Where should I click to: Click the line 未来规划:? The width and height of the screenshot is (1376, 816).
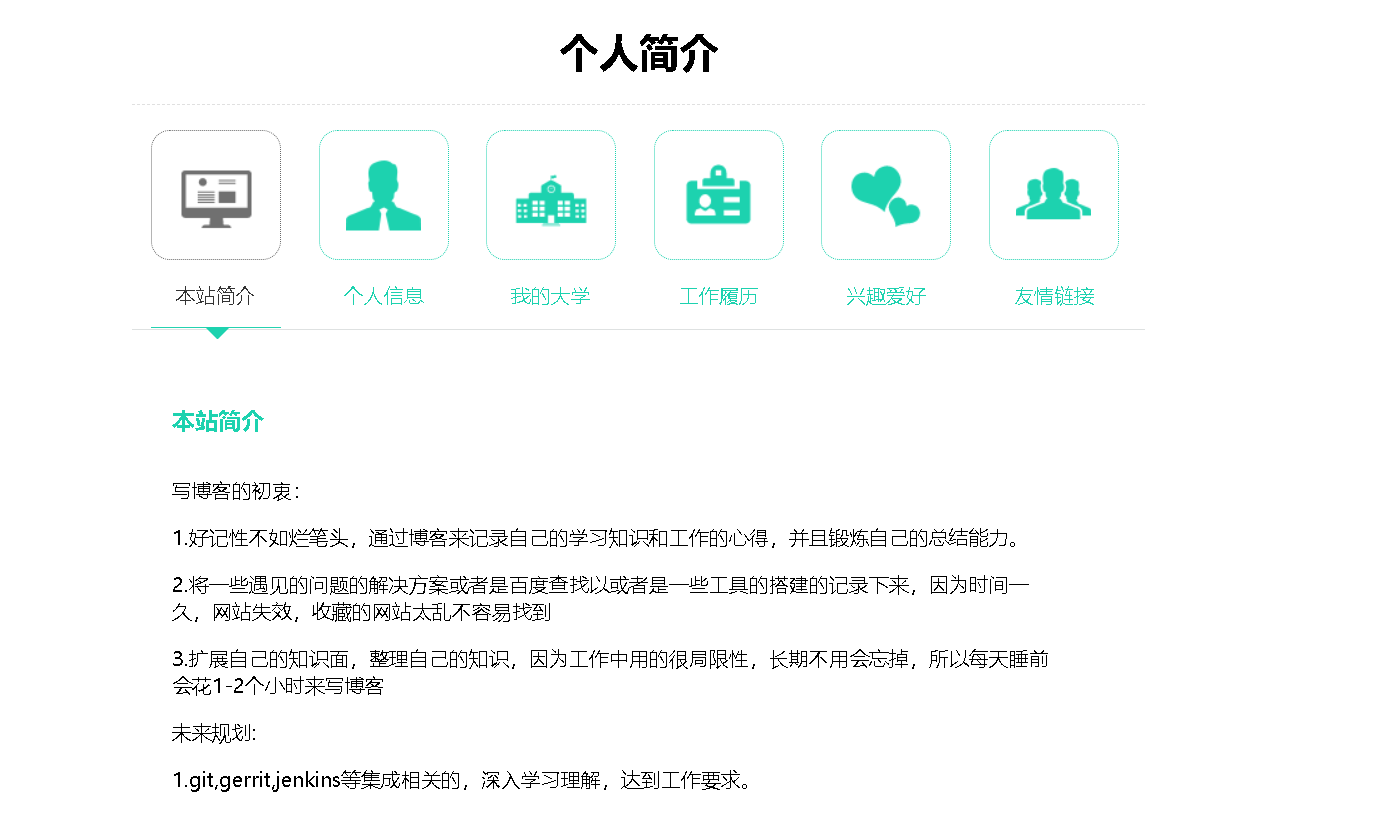pos(215,733)
